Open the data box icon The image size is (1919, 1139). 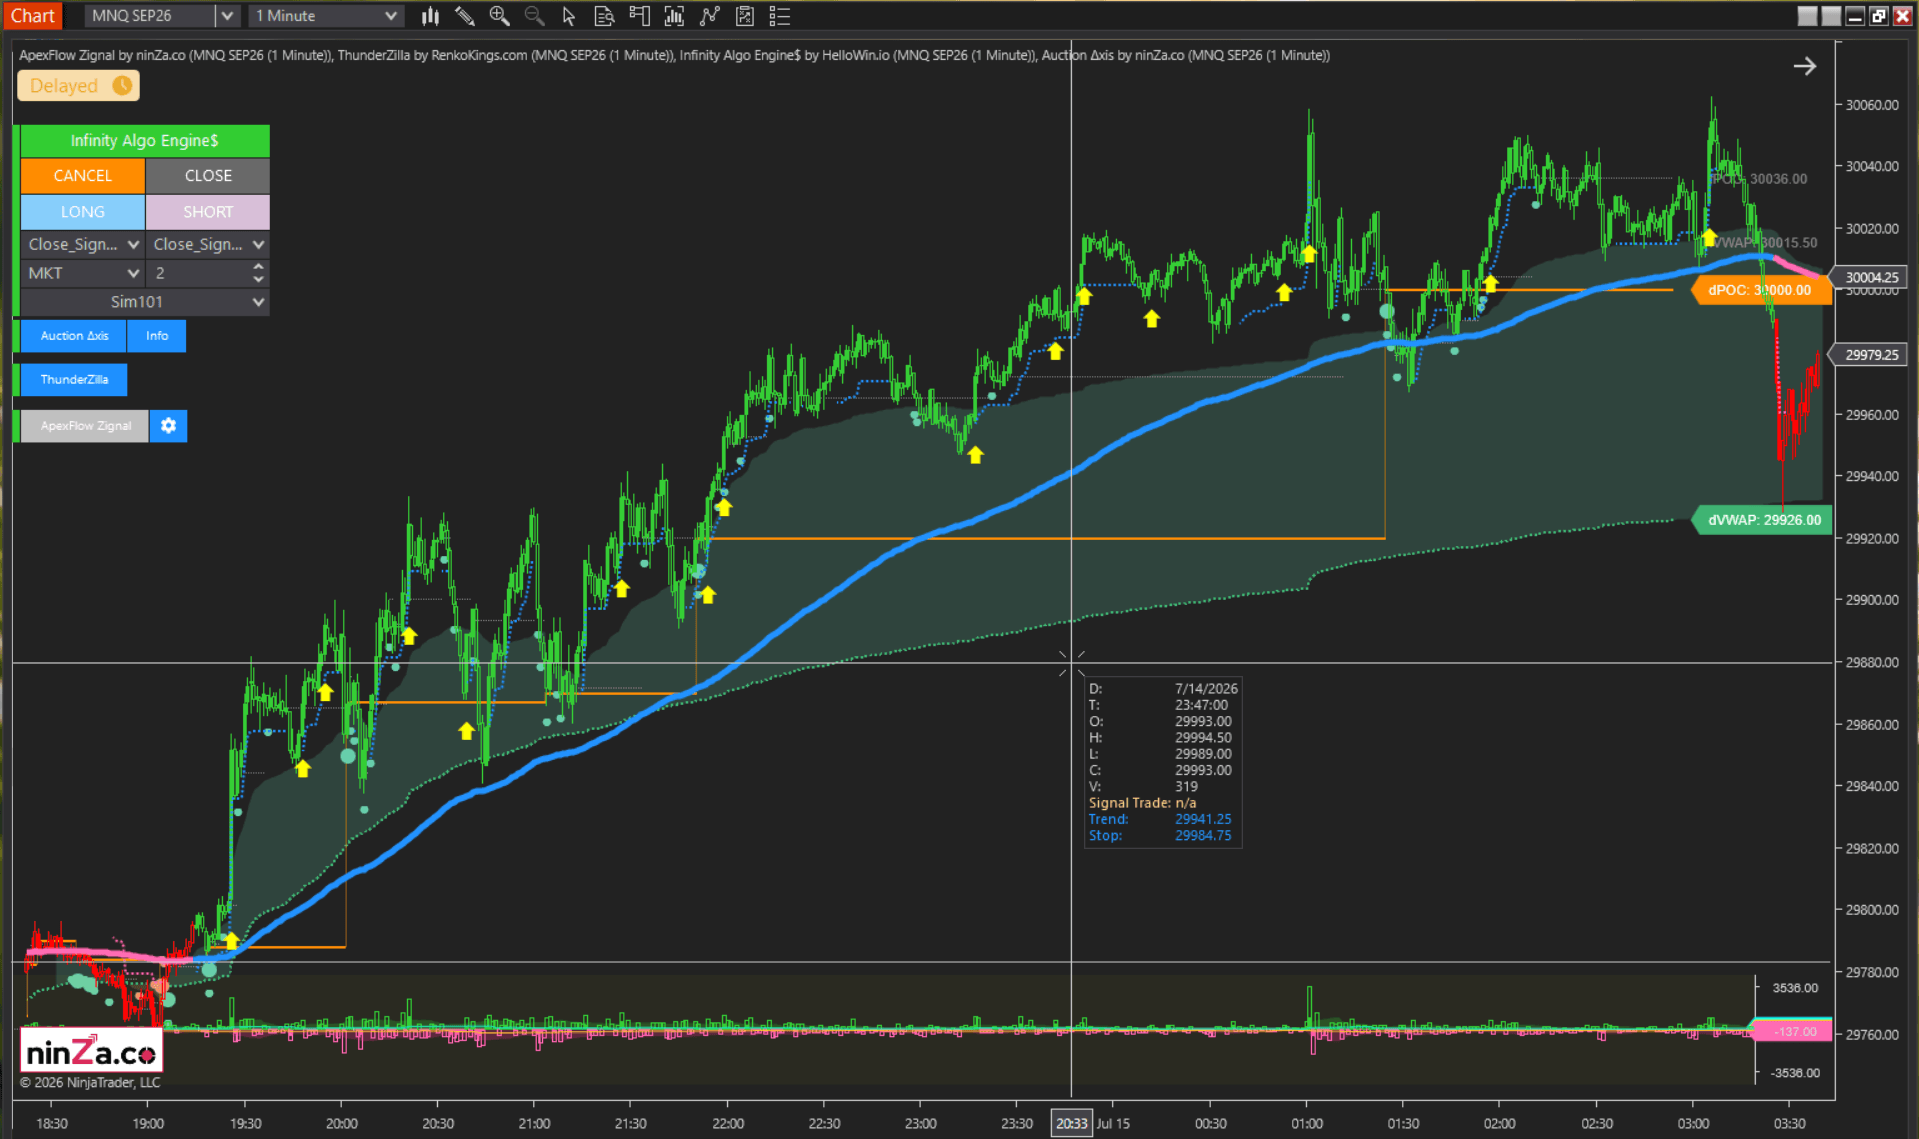[x=604, y=16]
